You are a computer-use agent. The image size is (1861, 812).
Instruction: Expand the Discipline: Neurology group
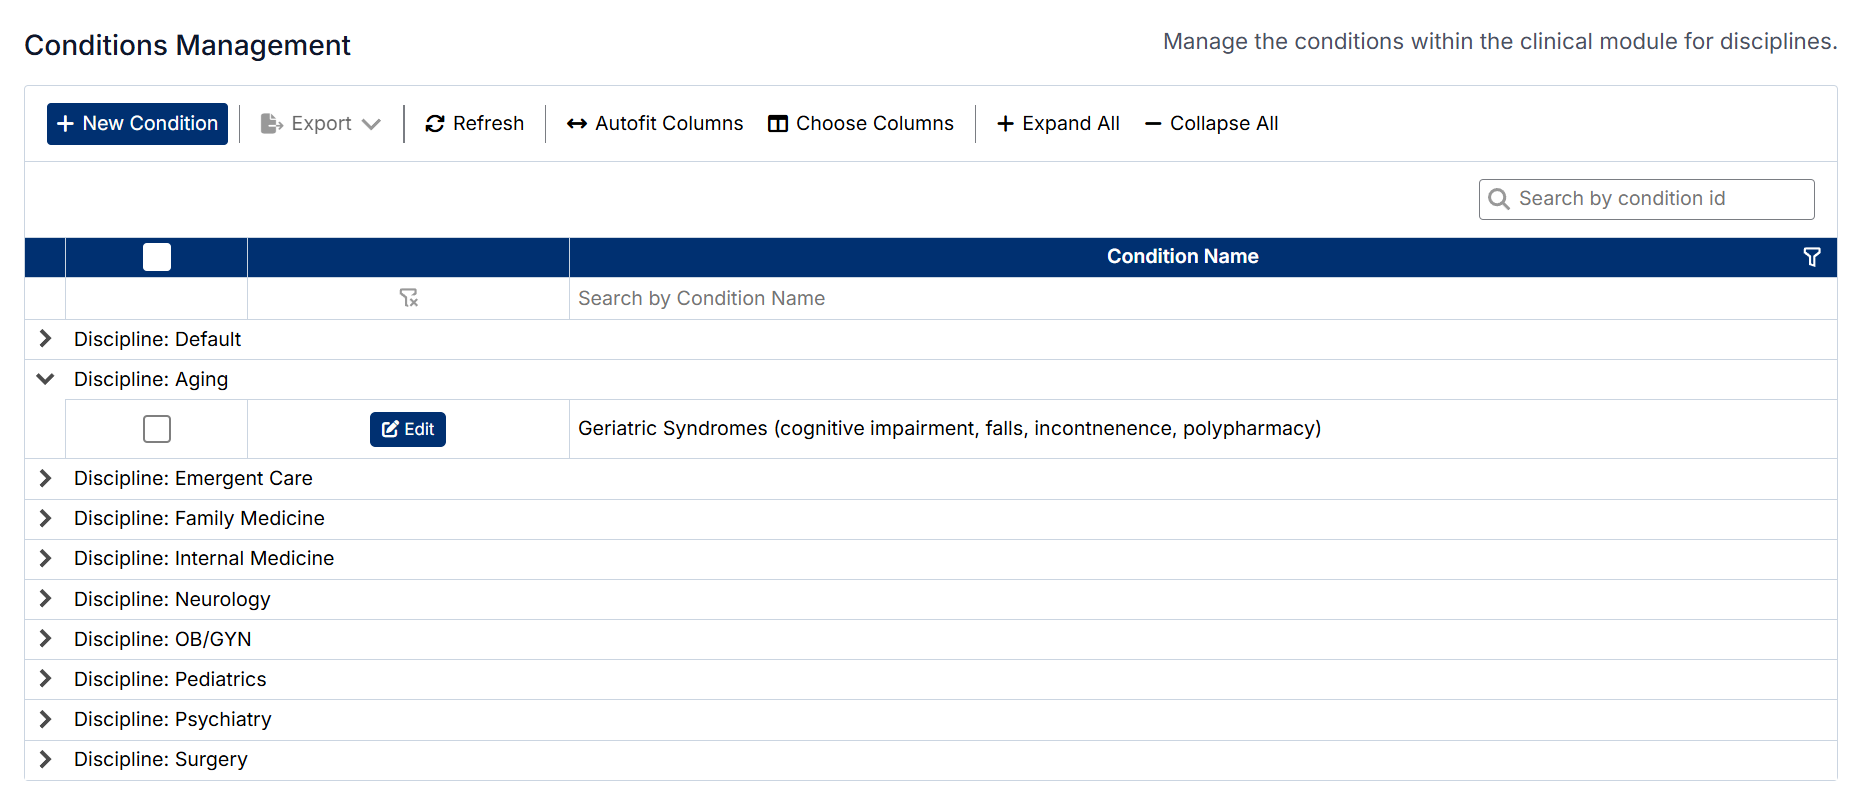click(45, 599)
